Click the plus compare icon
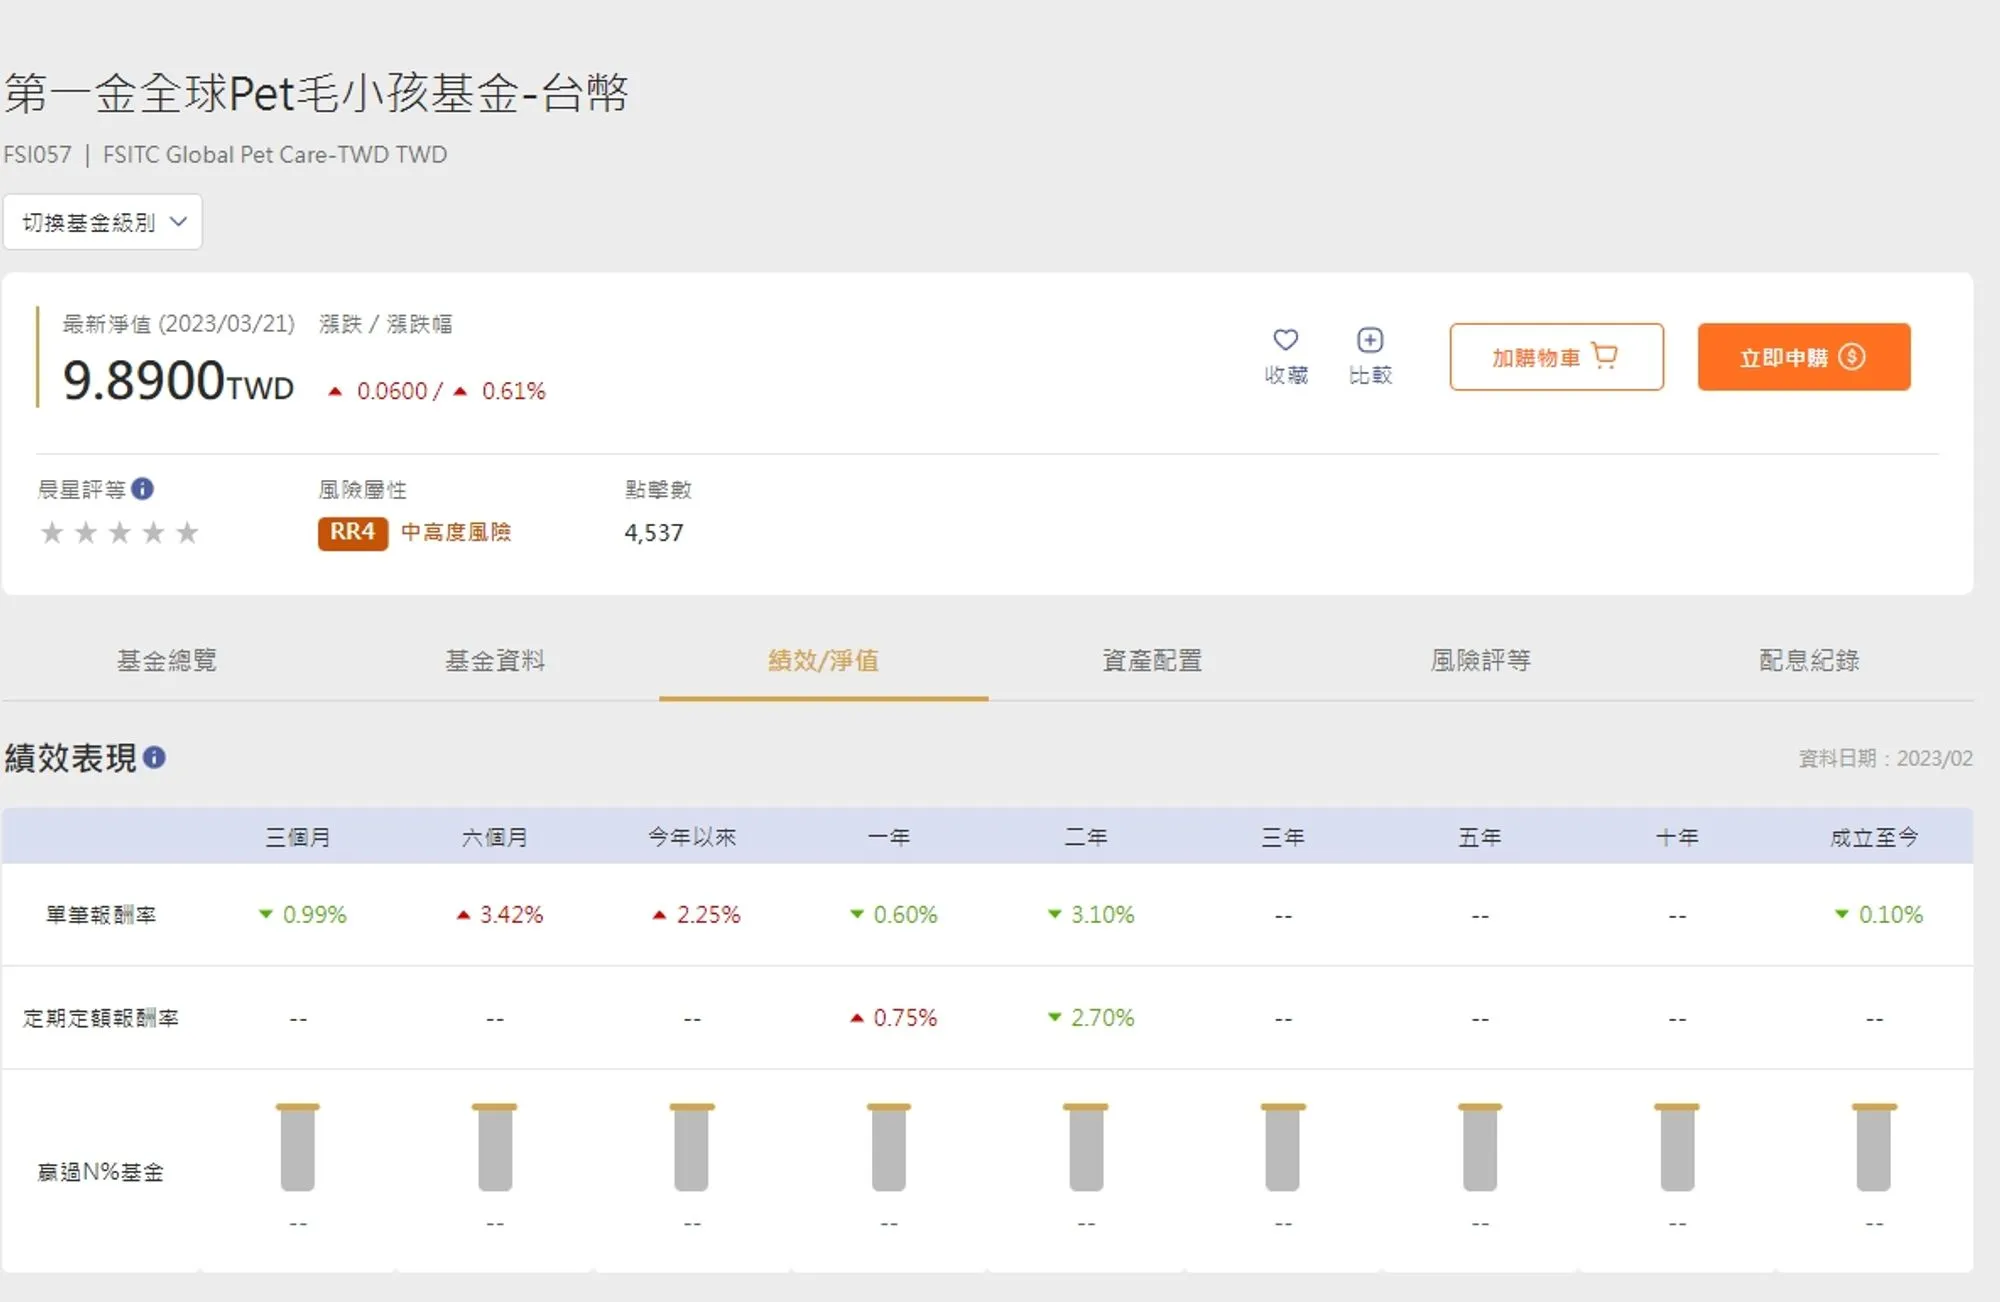 point(1370,340)
